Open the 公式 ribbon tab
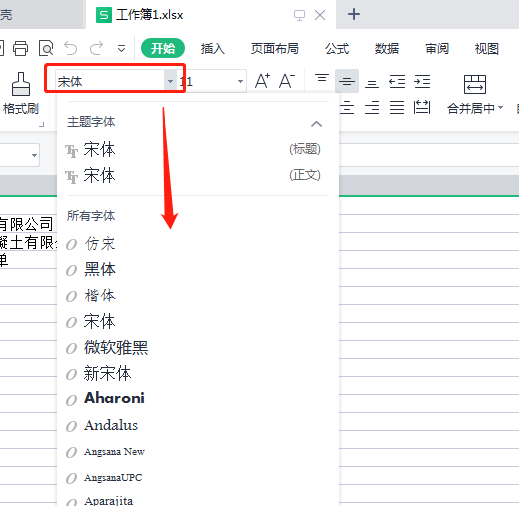Image resolution: width=519 pixels, height=506 pixels. [x=337, y=49]
